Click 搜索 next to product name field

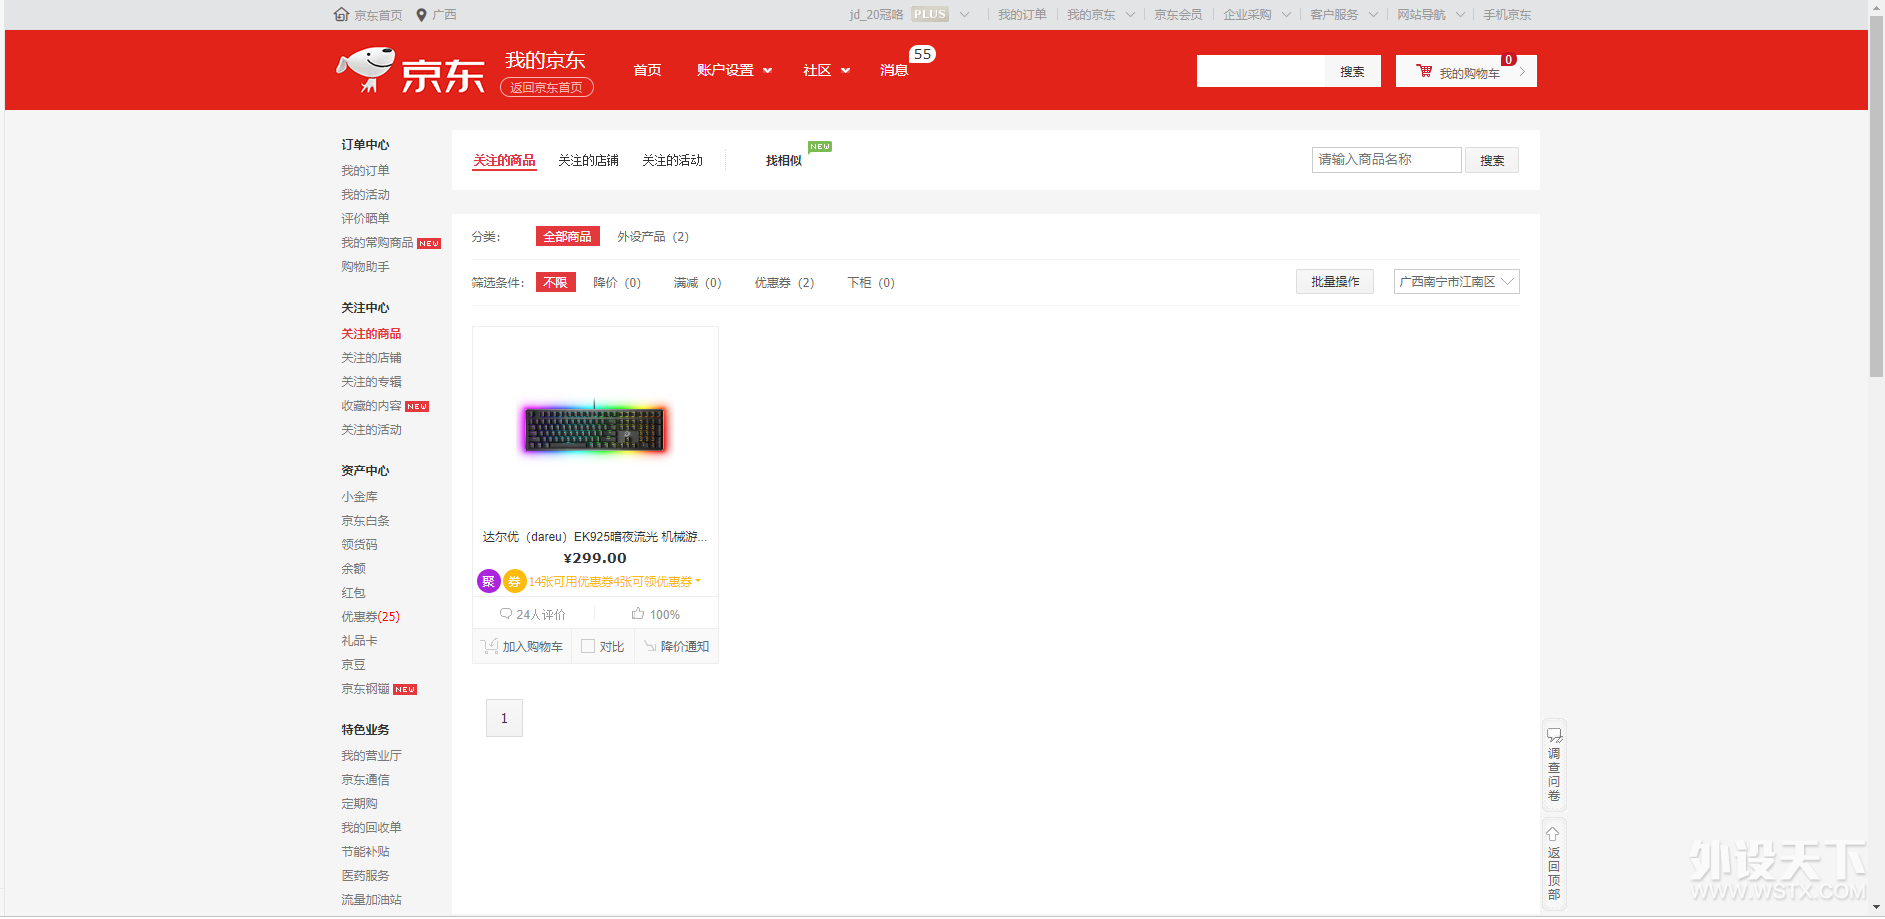1492,161
